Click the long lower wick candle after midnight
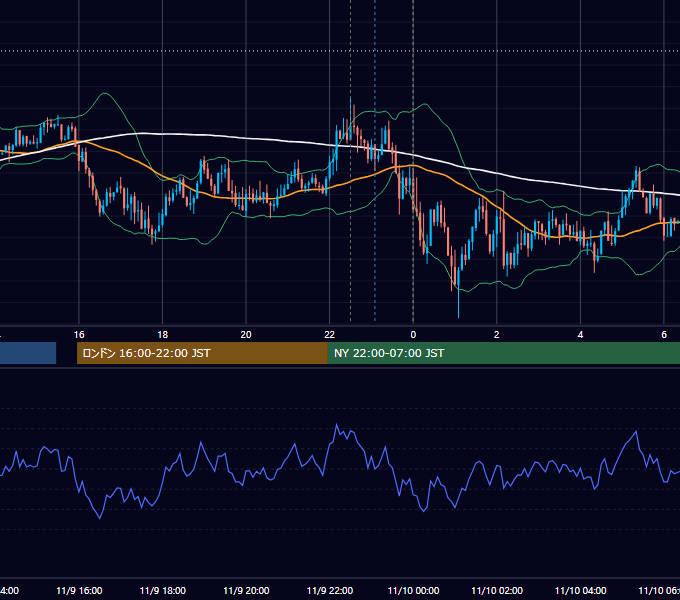 (458, 293)
